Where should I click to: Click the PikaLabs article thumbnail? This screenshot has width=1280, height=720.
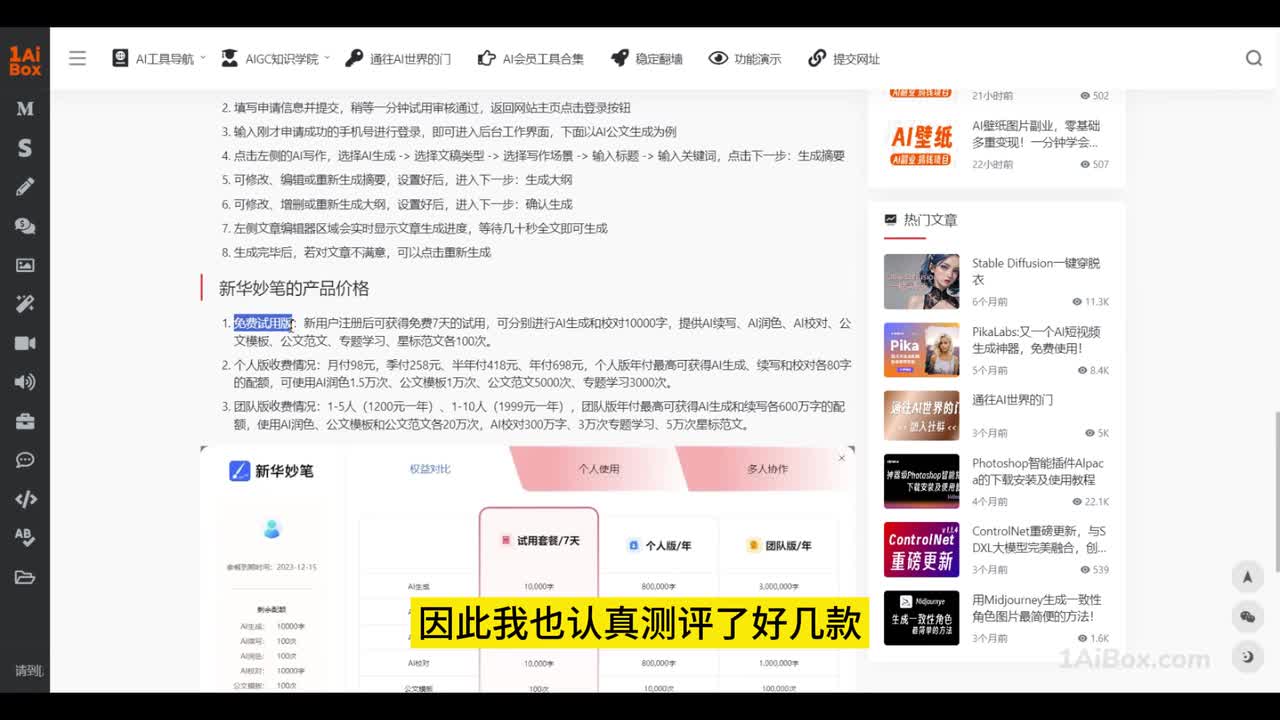click(x=921, y=349)
